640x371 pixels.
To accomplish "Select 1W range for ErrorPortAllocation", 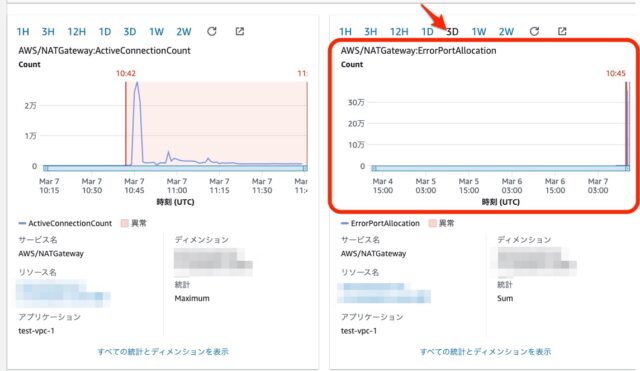I will pyautogui.click(x=479, y=32).
